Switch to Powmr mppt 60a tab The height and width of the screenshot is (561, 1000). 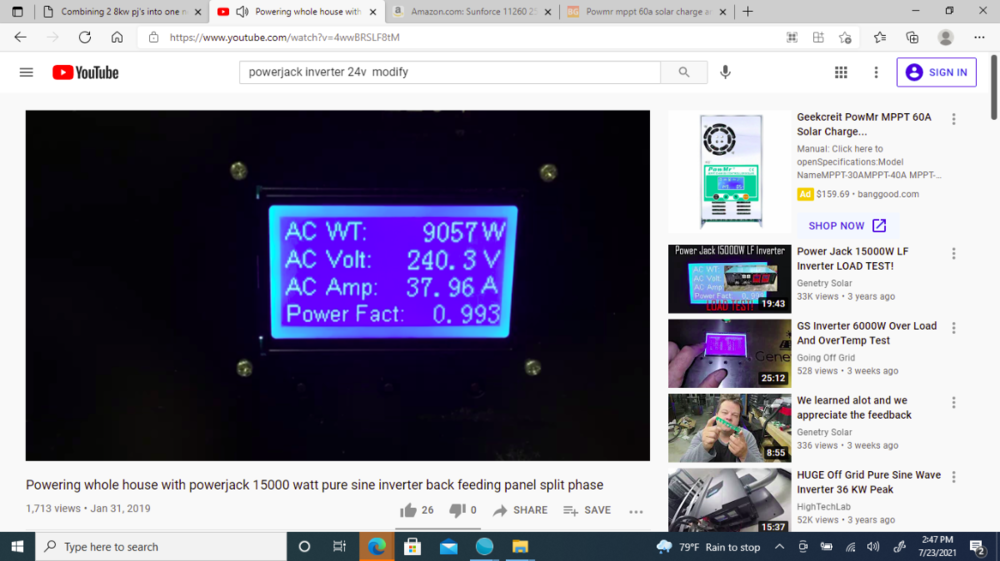(645, 11)
